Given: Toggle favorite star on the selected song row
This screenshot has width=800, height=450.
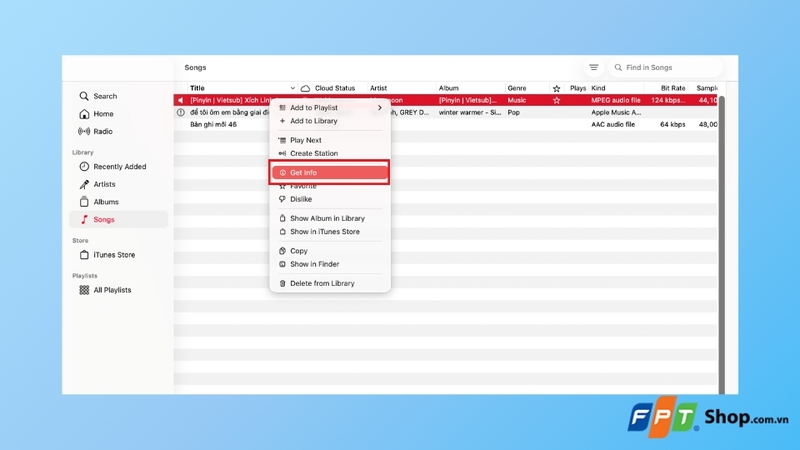Looking at the screenshot, I should [556, 101].
